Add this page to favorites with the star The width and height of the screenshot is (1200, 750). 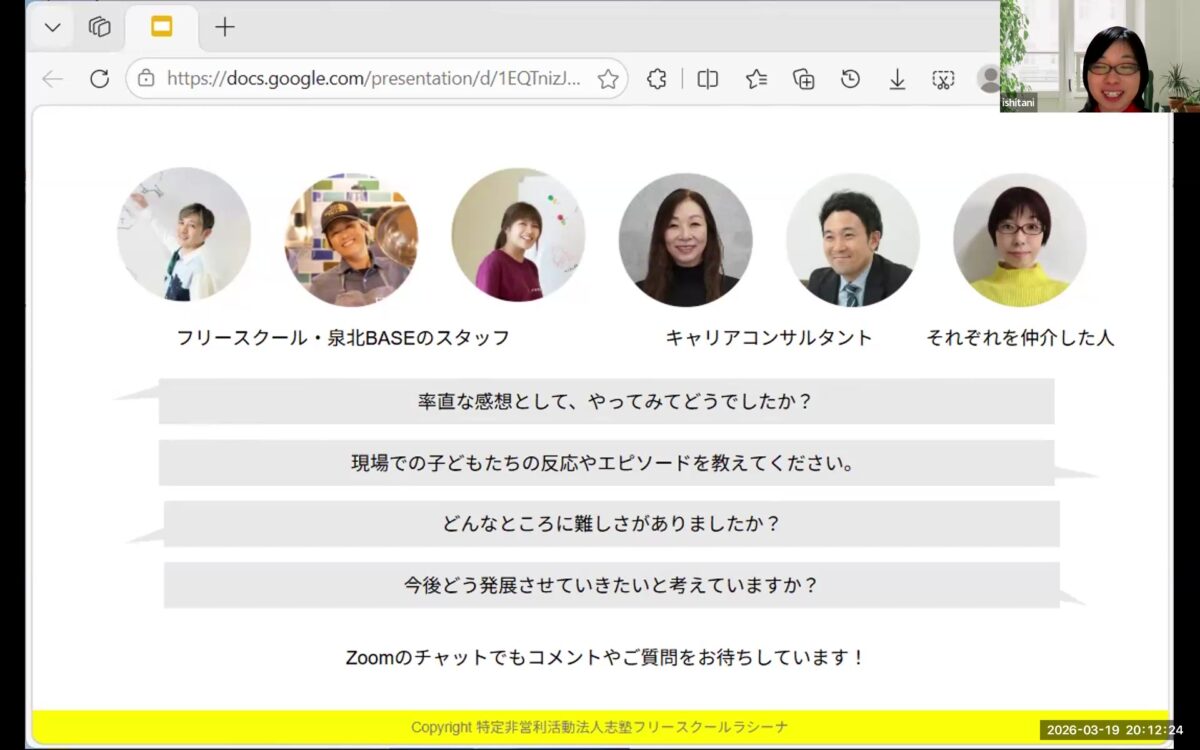[607, 79]
